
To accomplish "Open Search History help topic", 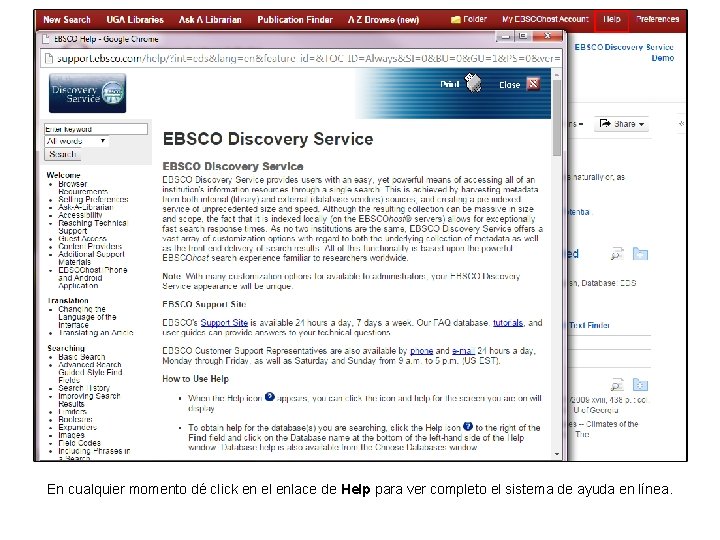I will coord(84,388).
